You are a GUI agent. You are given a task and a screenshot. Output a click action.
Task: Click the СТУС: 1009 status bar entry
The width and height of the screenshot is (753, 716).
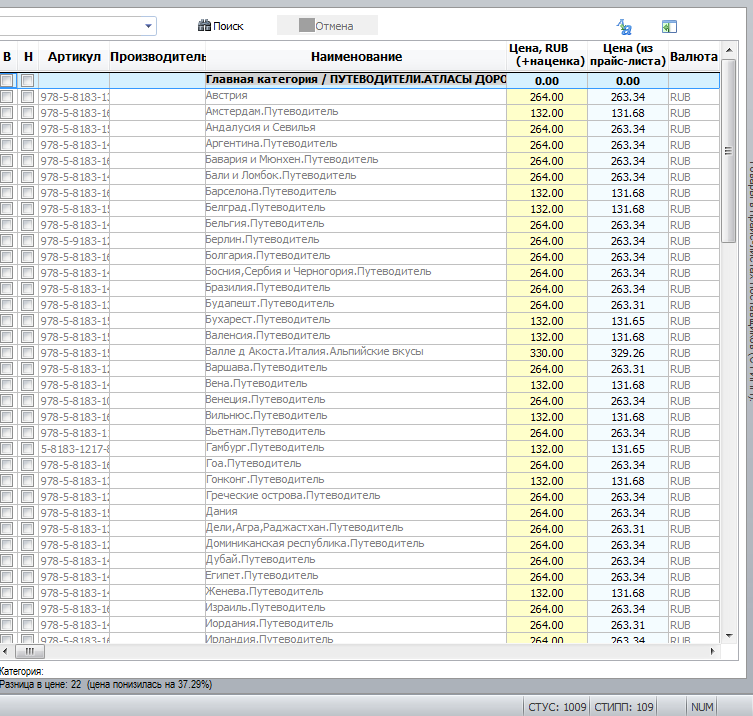pyautogui.click(x=557, y=707)
